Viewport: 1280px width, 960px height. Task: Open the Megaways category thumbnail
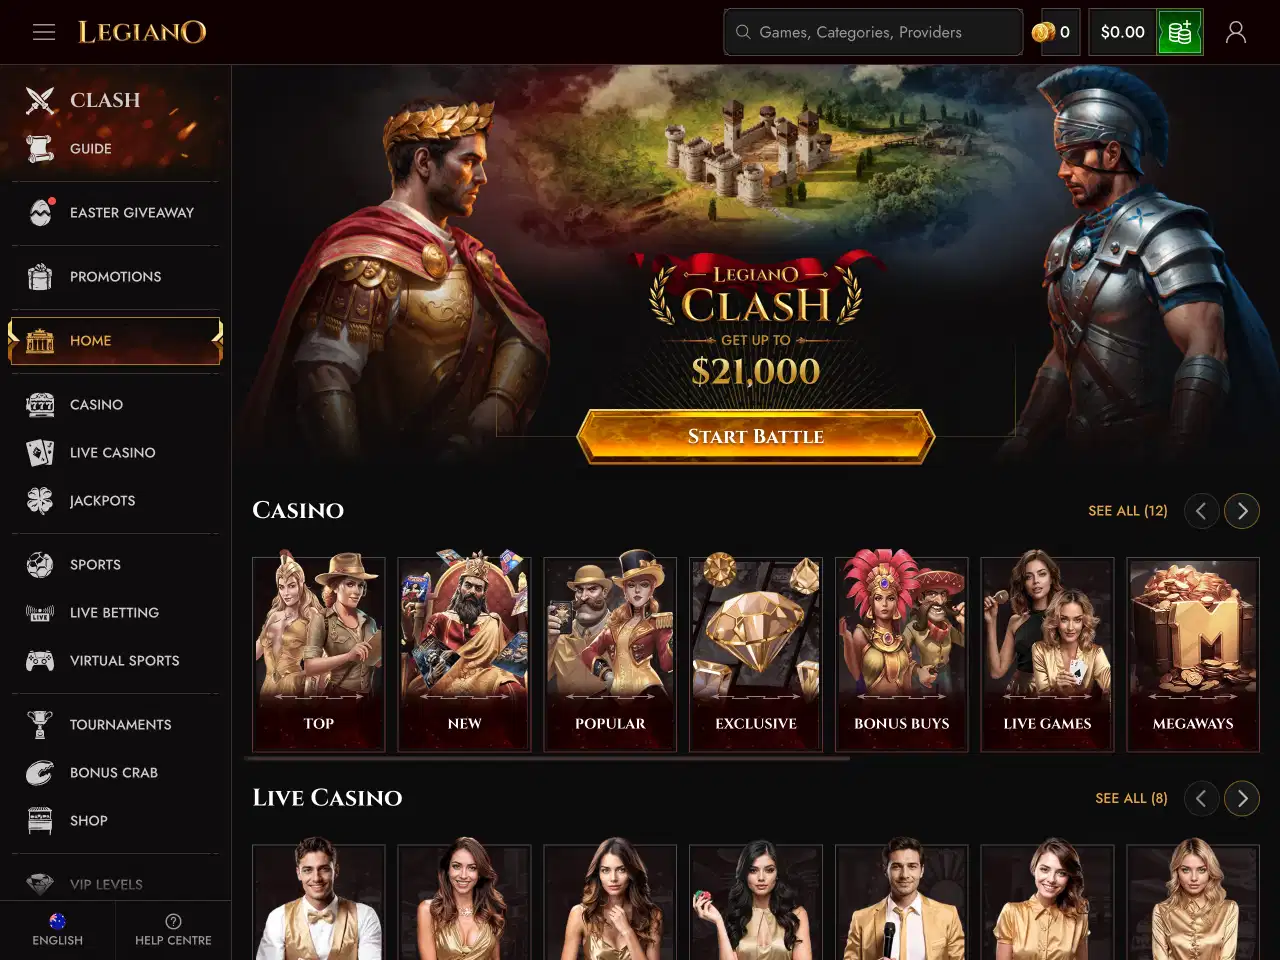pyautogui.click(x=1193, y=654)
